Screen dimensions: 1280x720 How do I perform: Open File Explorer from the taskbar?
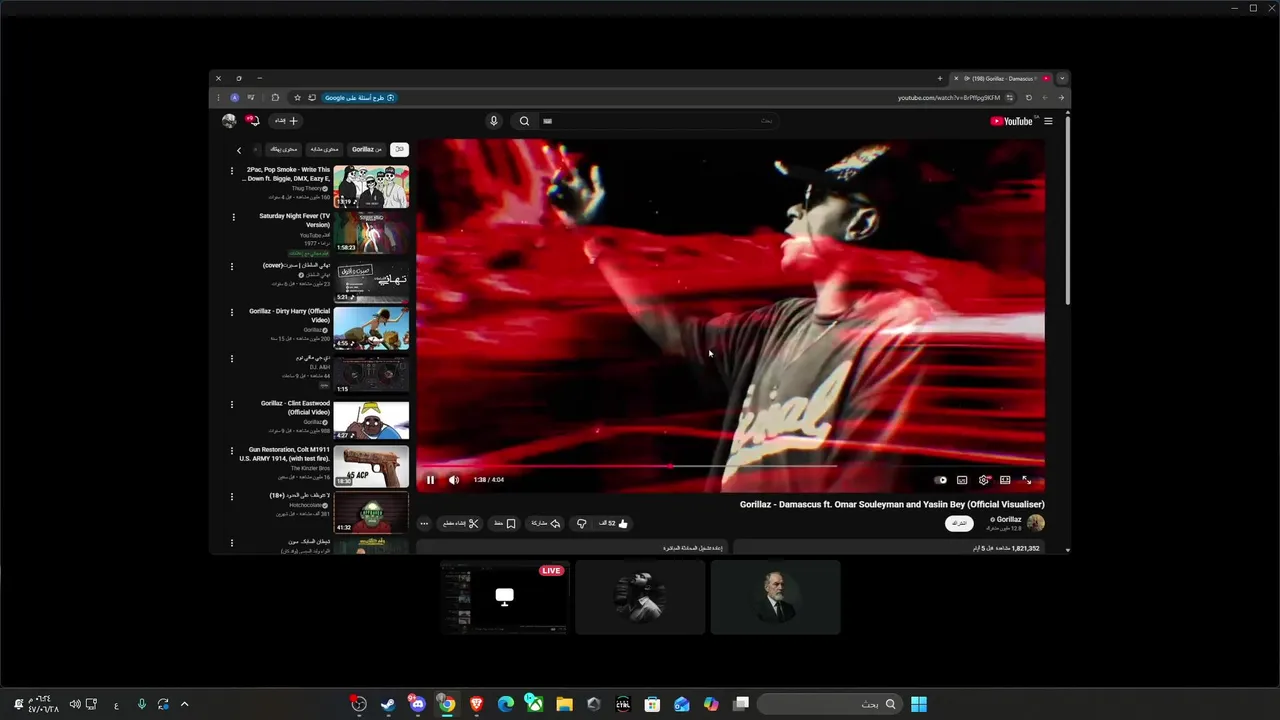pos(564,704)
